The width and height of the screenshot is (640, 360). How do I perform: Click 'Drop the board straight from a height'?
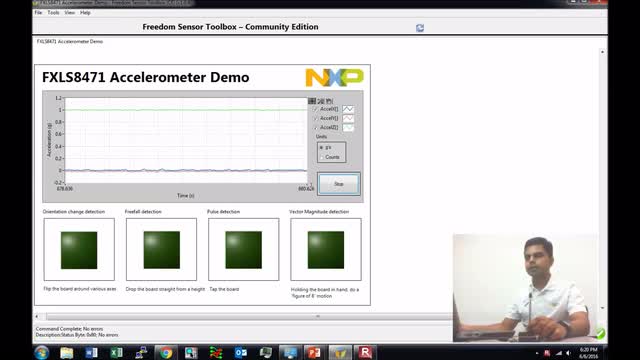(165, 289)
